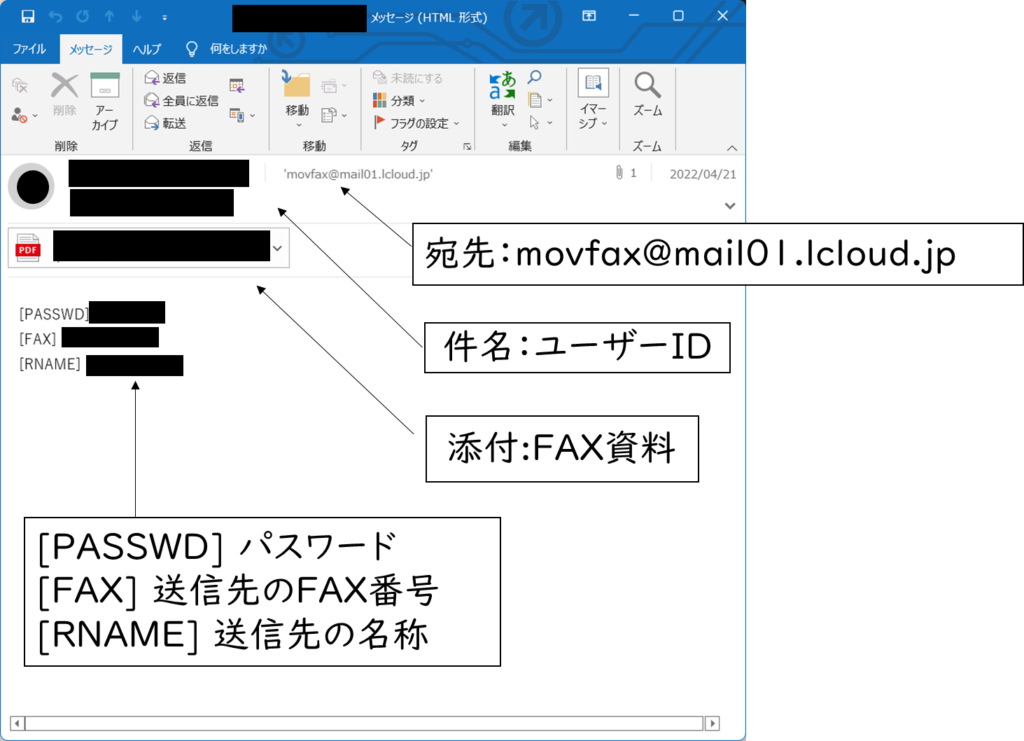Viewport: 1024px width, 741px height.
Task: Click the ズーム magnifier button
Action: (x=647, y=95)
